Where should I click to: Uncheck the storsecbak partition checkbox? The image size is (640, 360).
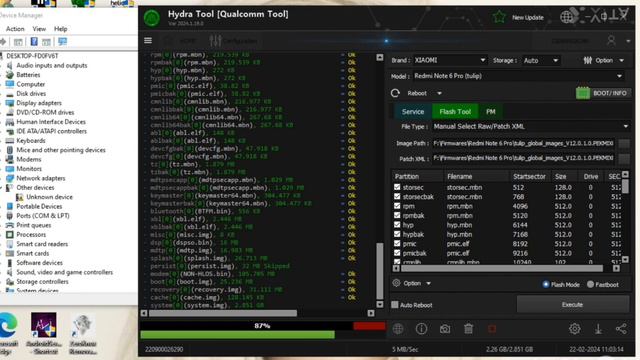coord(397,196)
